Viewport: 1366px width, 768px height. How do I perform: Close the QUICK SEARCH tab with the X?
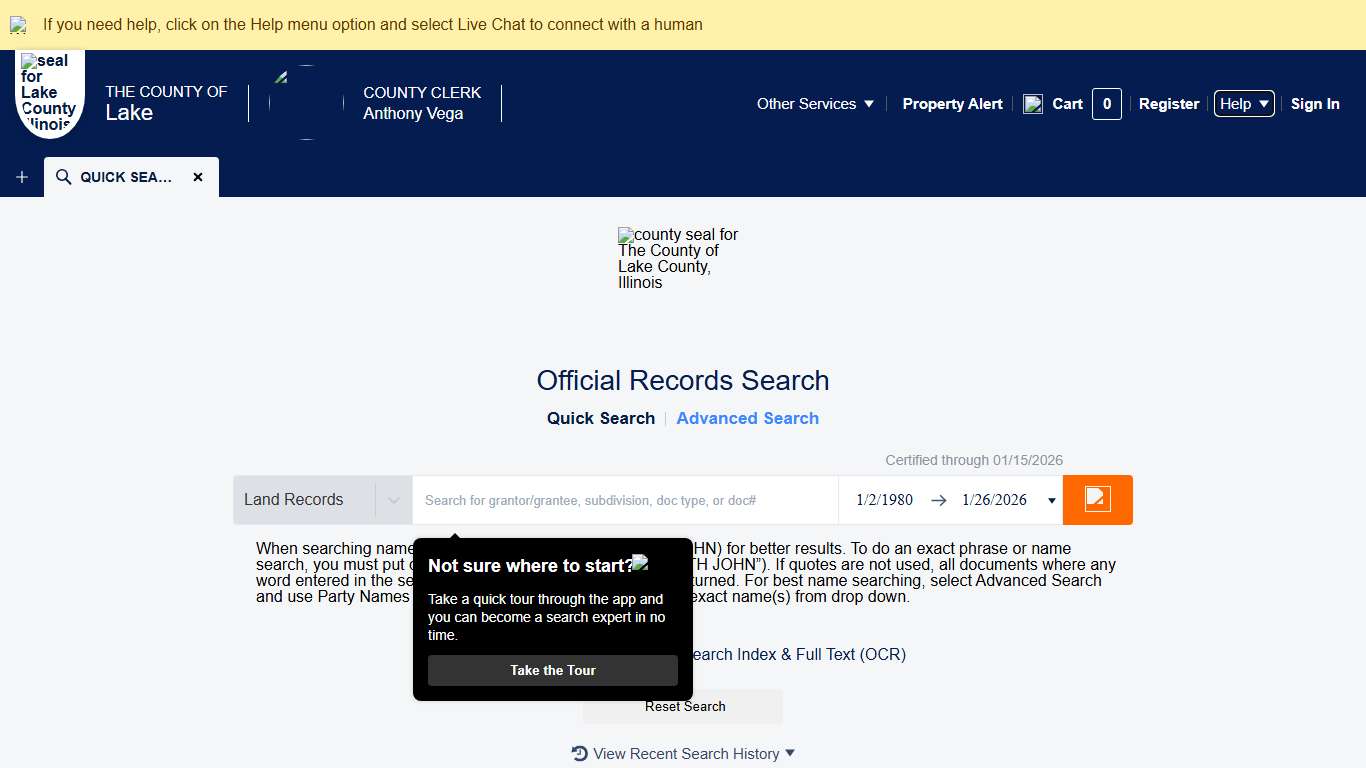pyautogui.click(x=198, y=176)
